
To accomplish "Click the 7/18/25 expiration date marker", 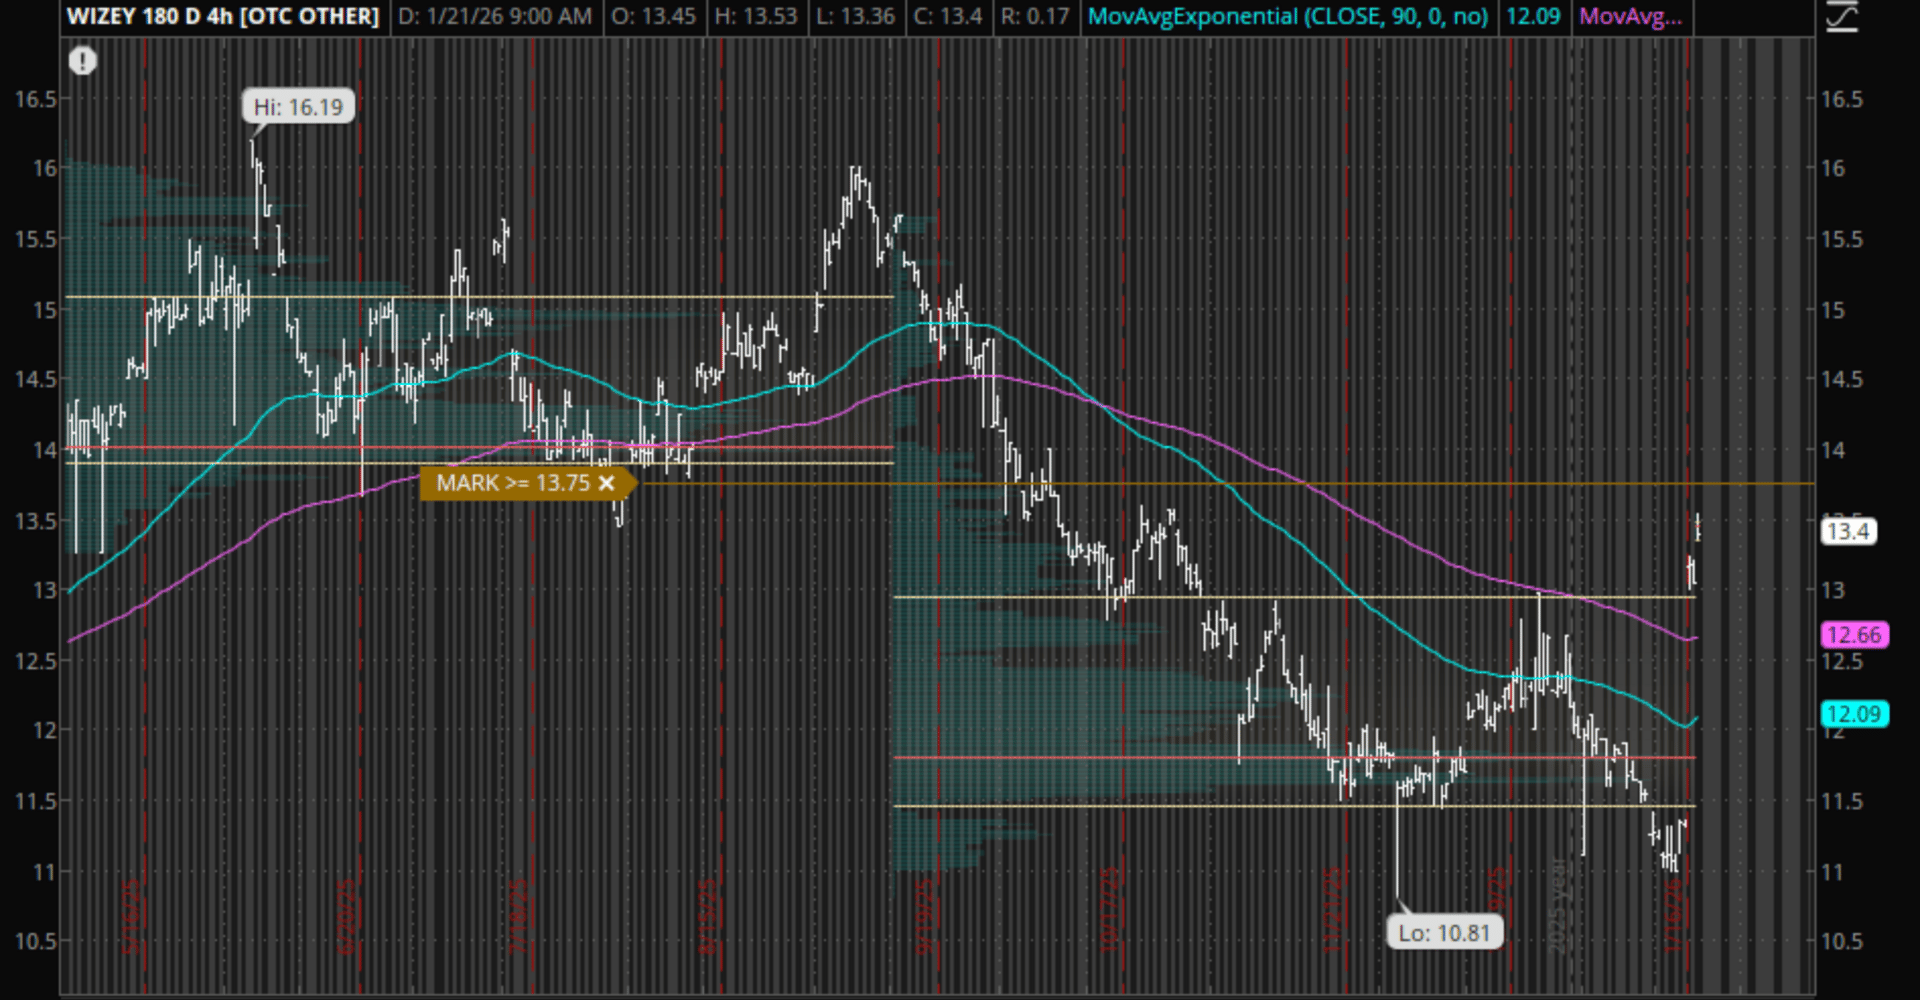I will (x=518, y=917).
